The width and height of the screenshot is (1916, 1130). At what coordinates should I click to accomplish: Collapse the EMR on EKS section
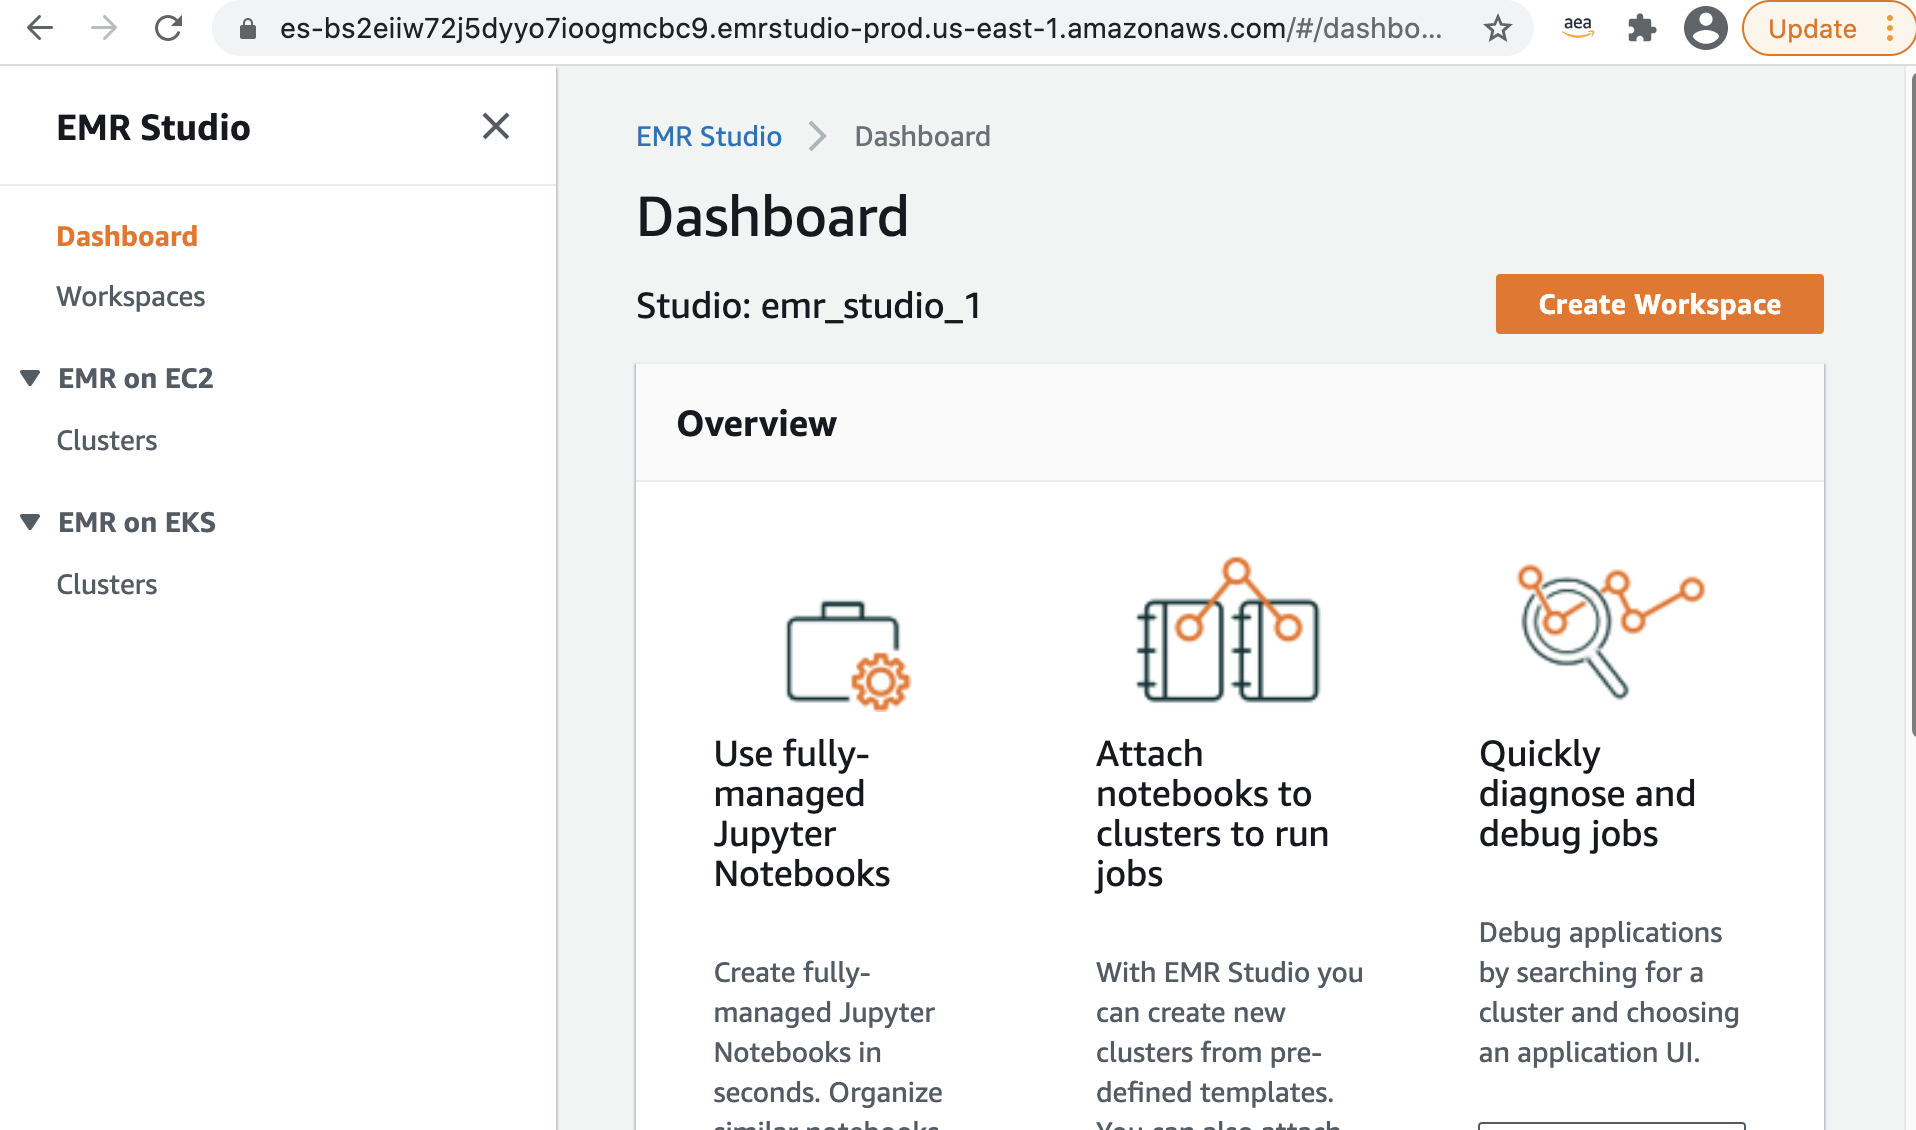click(x=30, y=522)
